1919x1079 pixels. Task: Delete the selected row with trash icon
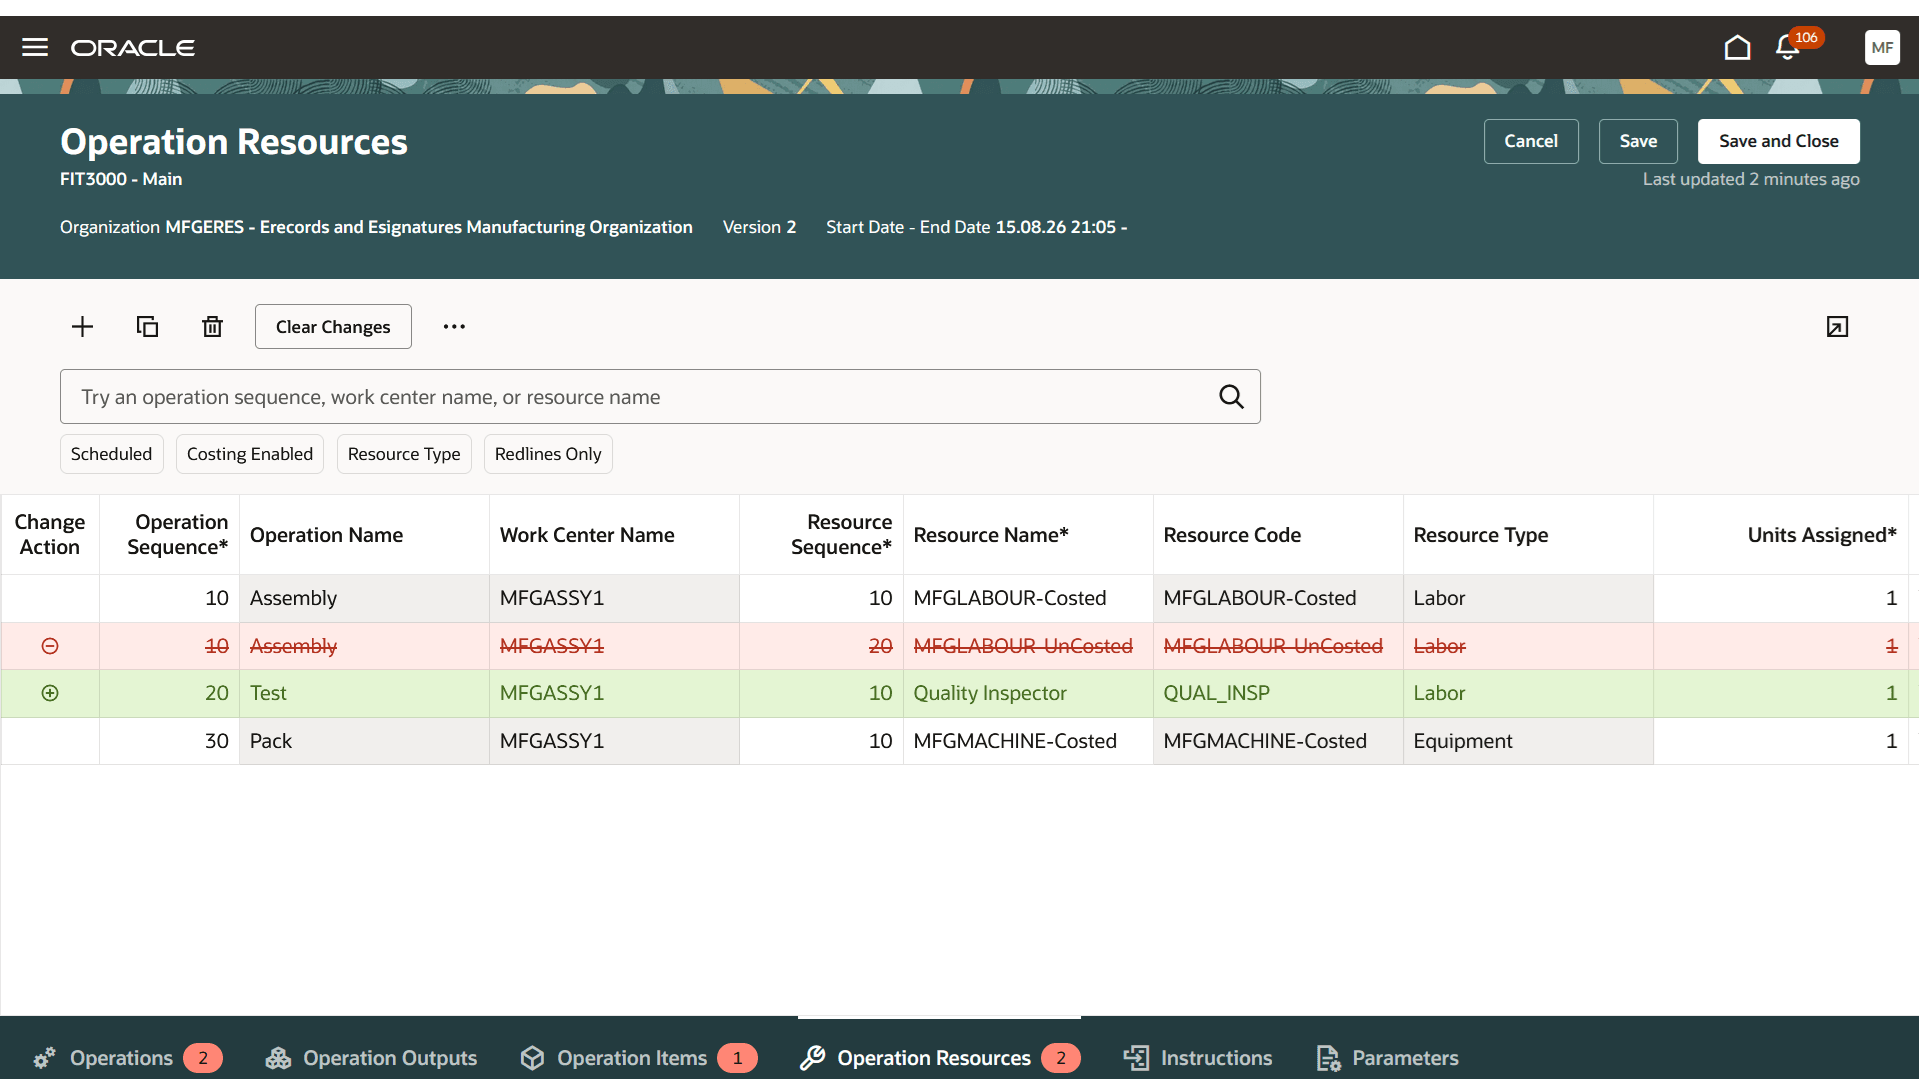point(212,327)
